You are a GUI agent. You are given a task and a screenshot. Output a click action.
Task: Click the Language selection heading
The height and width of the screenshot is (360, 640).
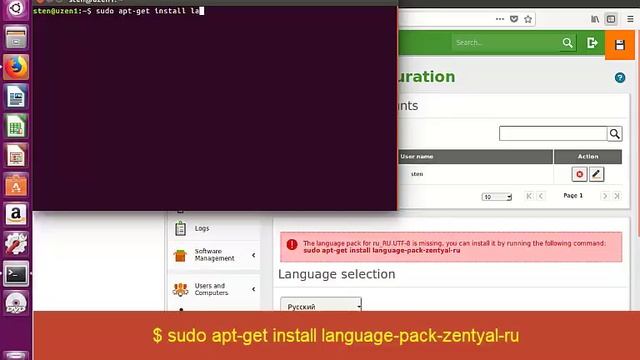(x=337, y=274)
